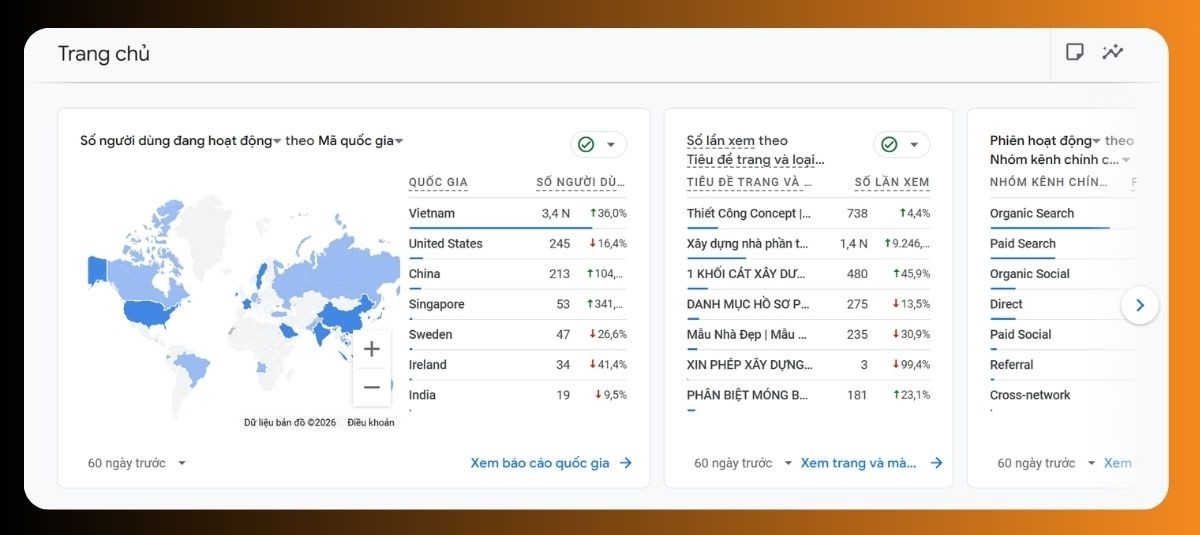
Task: Open the Mã quốc gia dimension dropdown
Action: pyautogui.click(x=399, y=141)
